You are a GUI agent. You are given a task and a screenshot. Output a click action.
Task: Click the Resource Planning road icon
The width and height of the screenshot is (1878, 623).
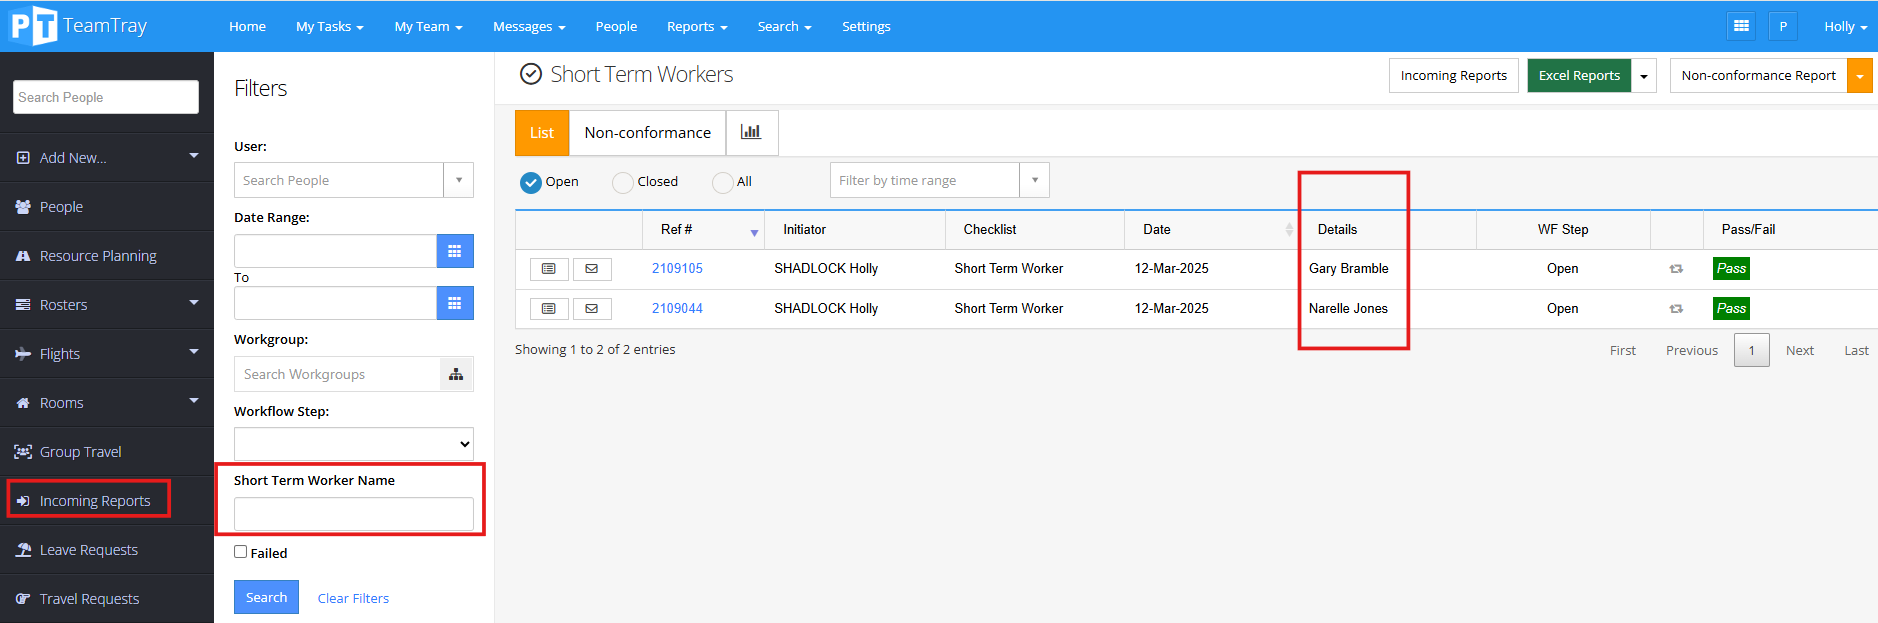23,256
